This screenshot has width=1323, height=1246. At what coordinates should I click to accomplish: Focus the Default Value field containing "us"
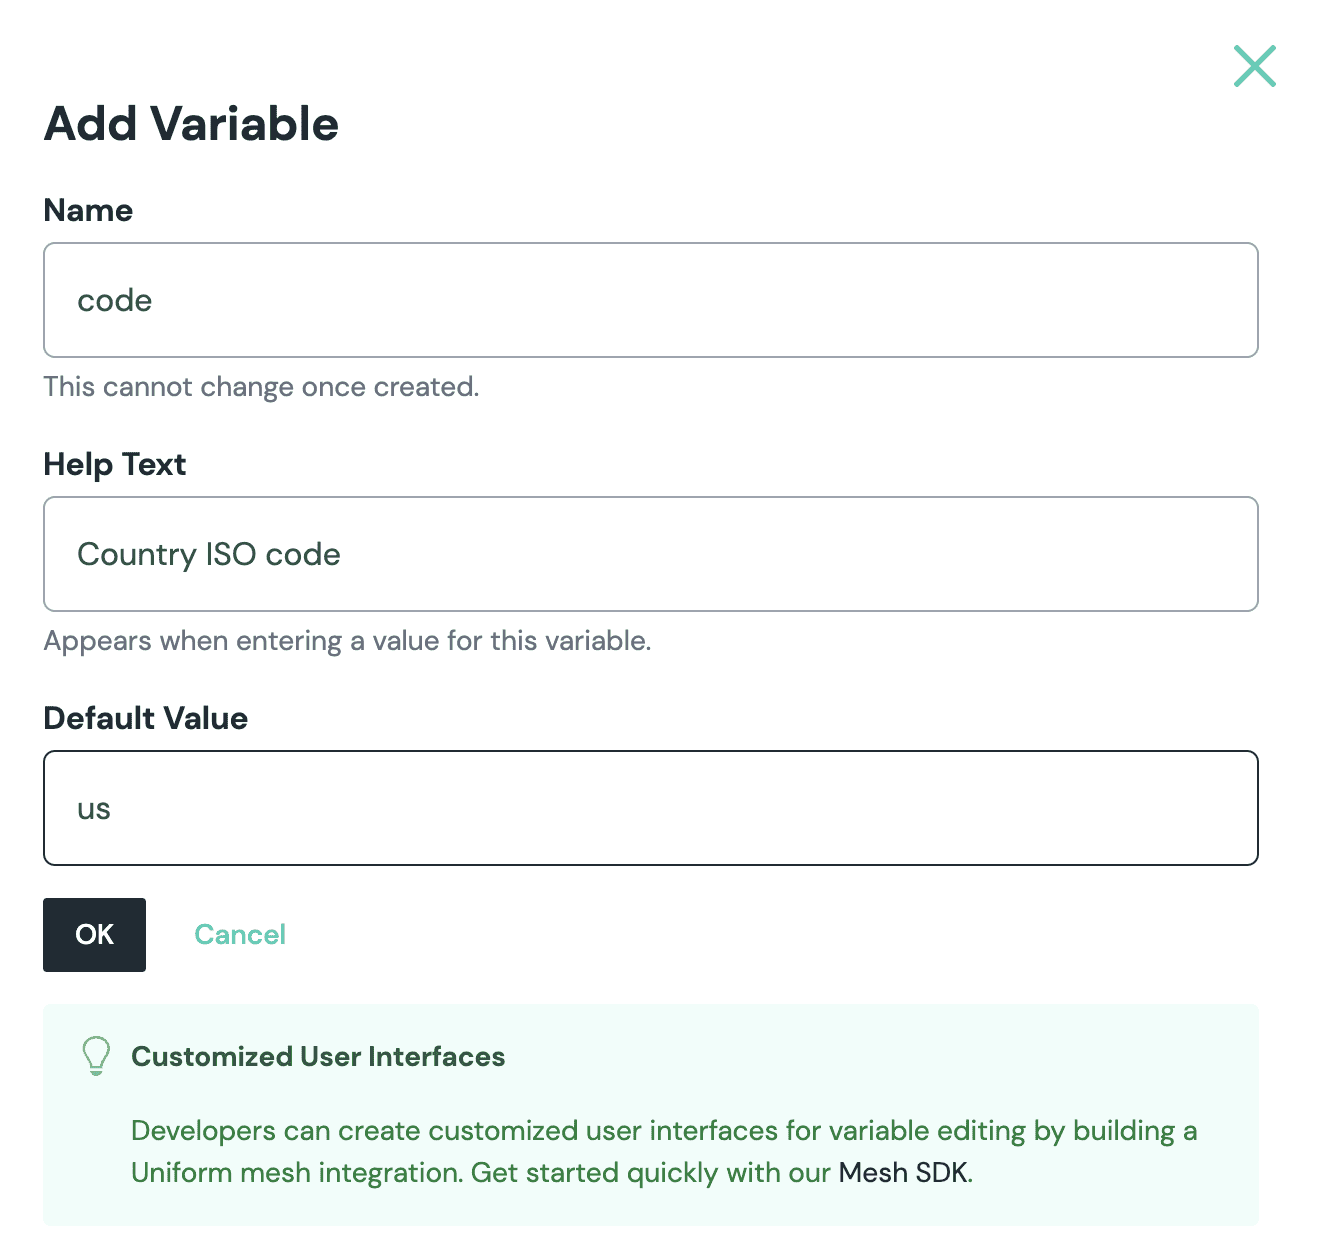pos(651,808)
